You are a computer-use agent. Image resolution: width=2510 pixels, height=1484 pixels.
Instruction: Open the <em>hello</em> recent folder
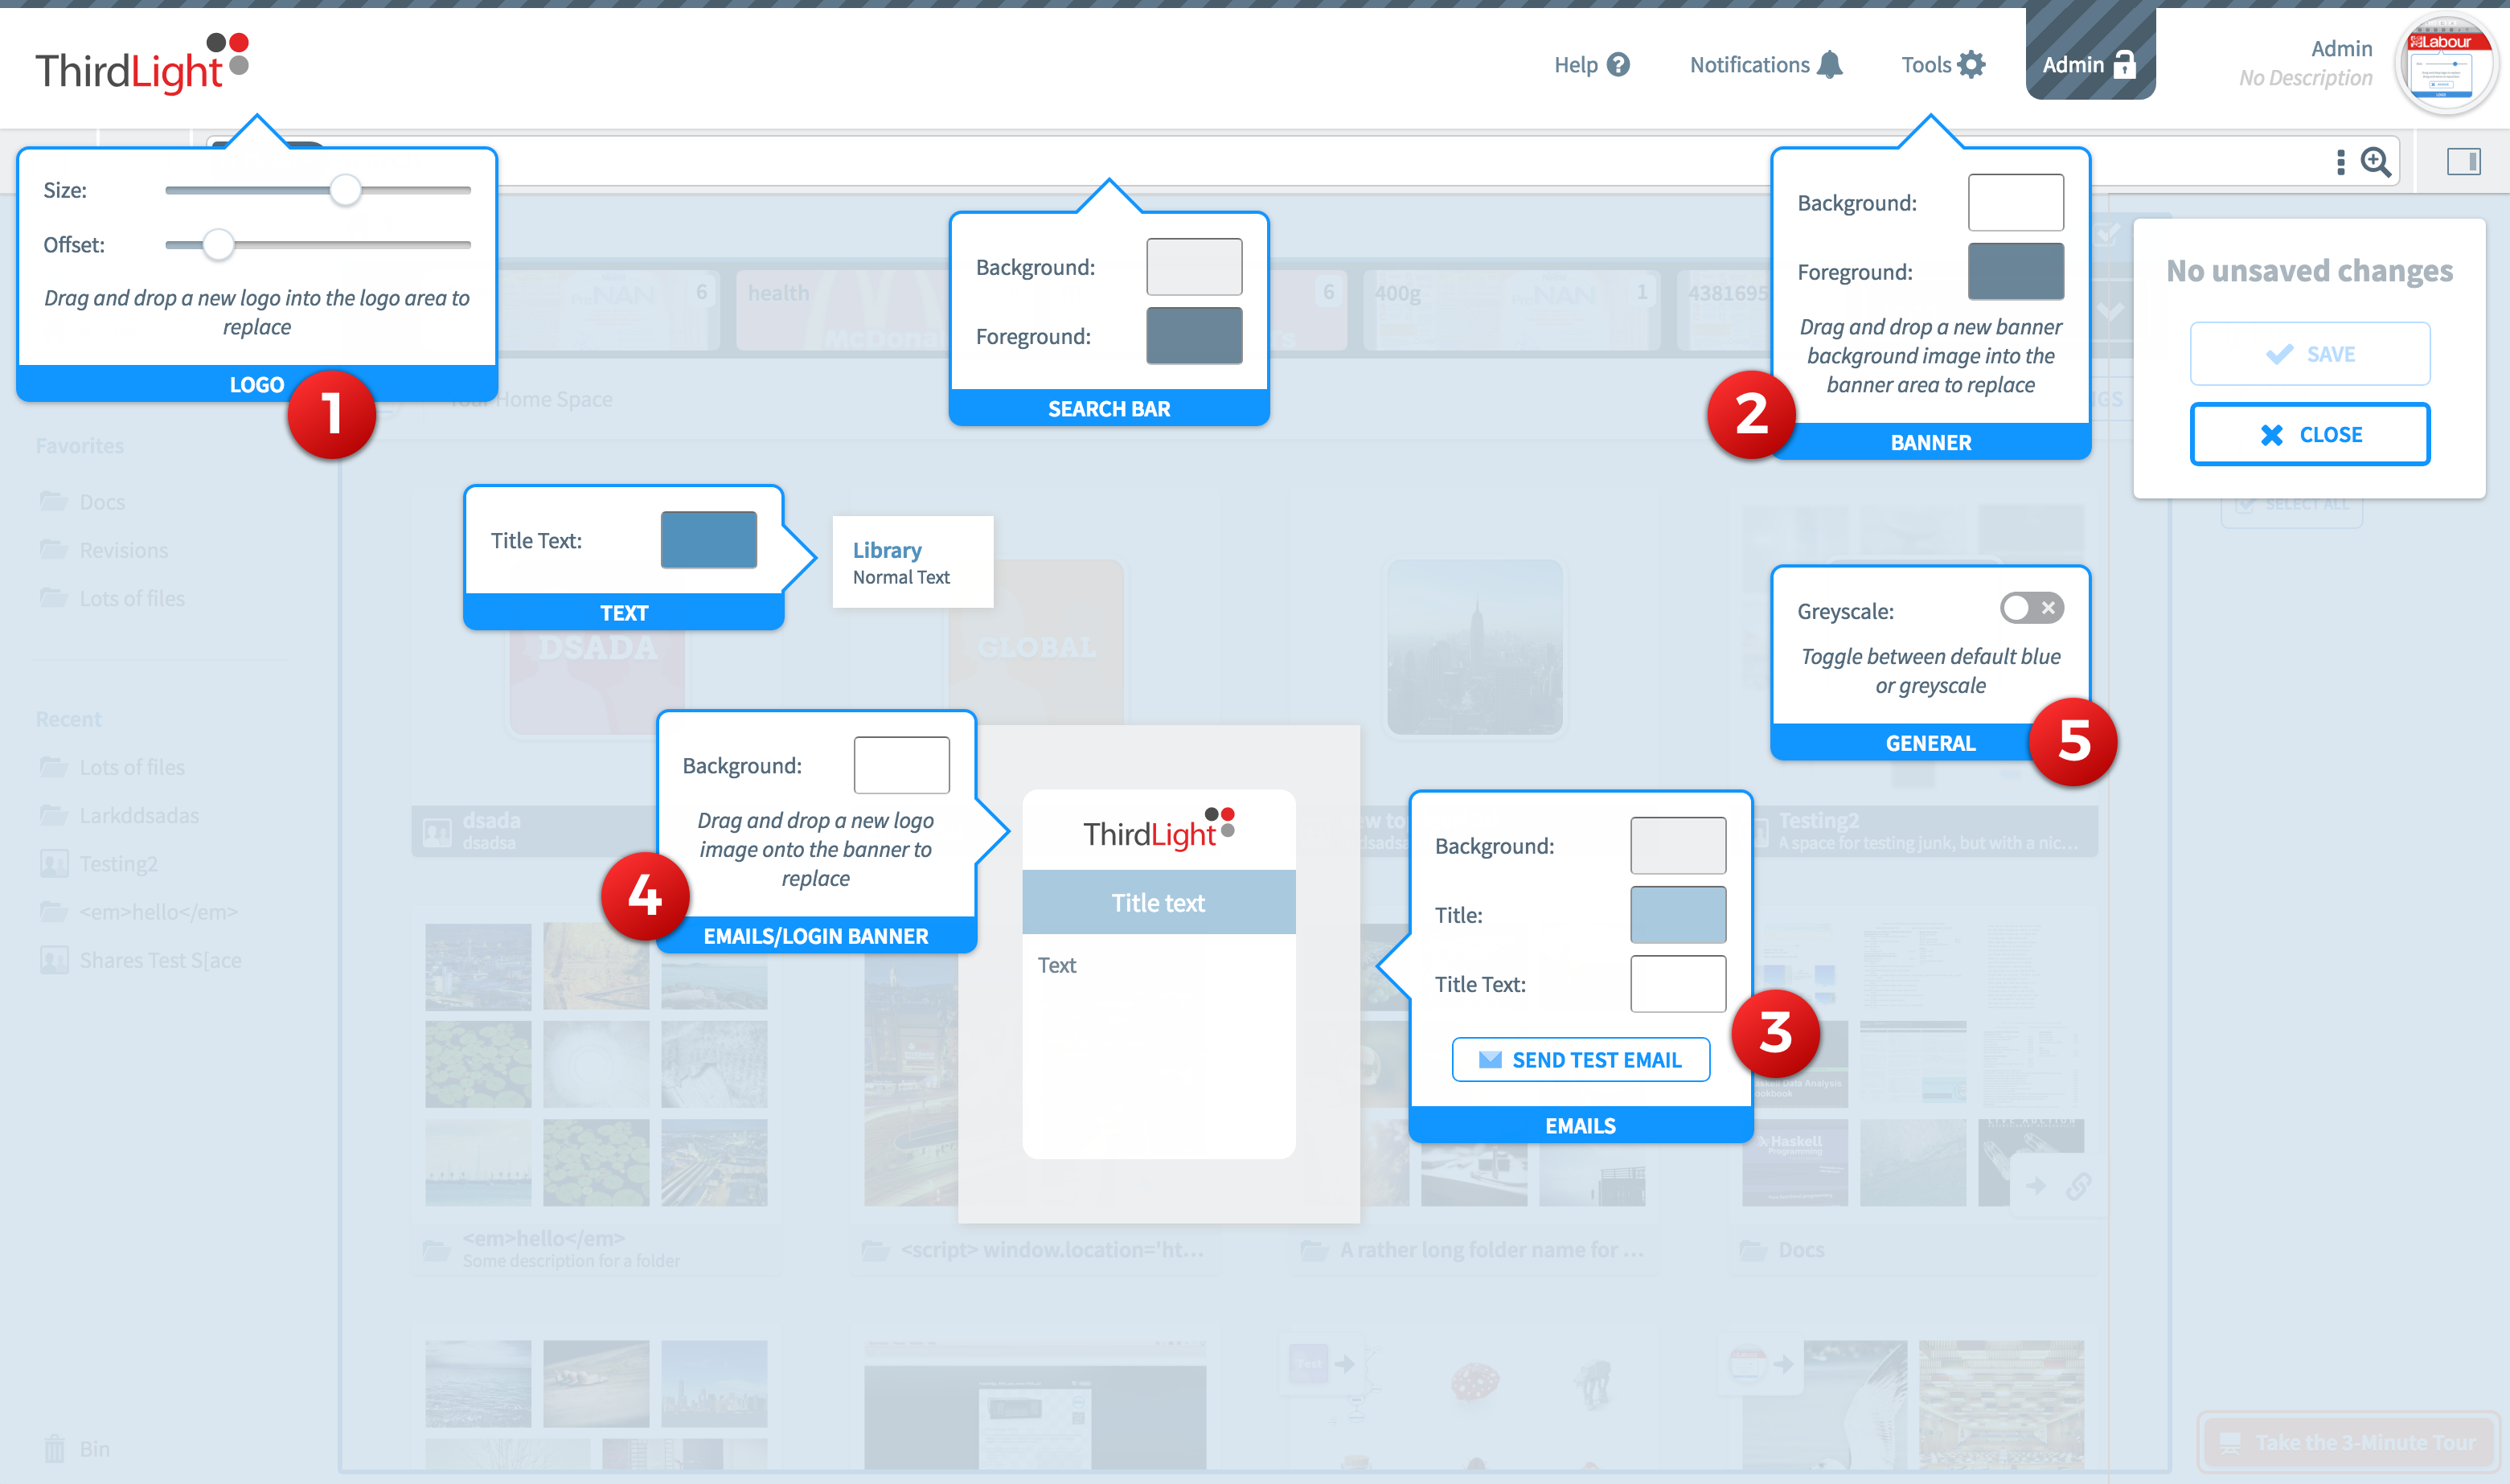(138, 912)
